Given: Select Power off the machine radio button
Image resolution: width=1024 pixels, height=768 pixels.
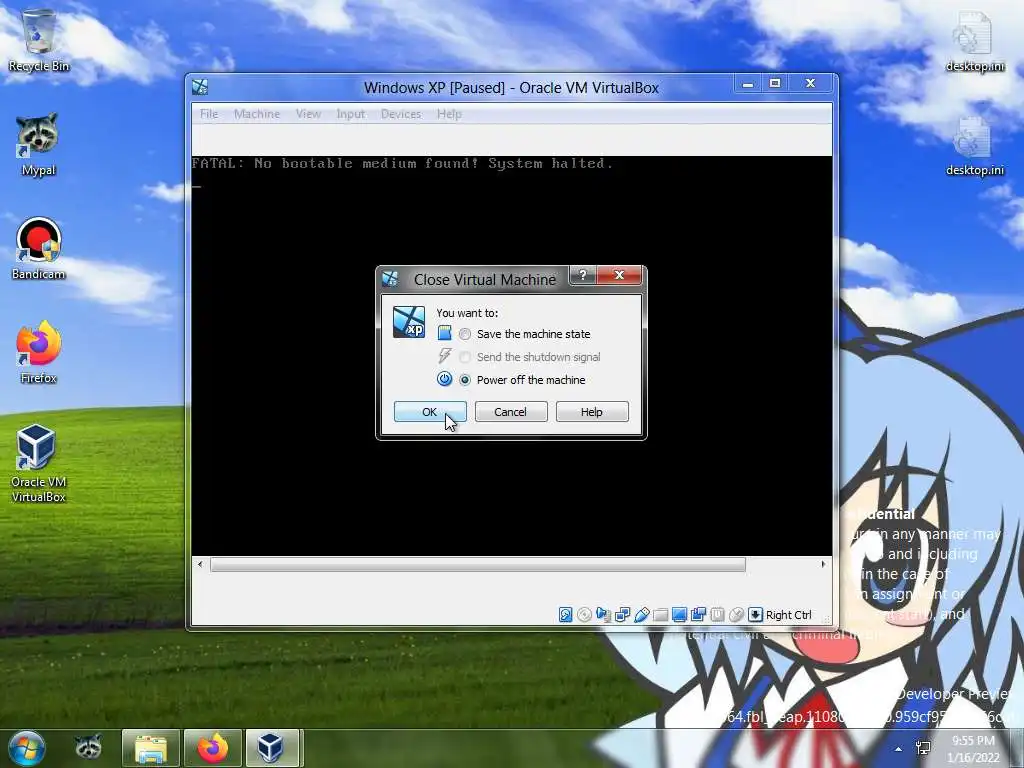Looking at the screenshot, I should point(464,379).
